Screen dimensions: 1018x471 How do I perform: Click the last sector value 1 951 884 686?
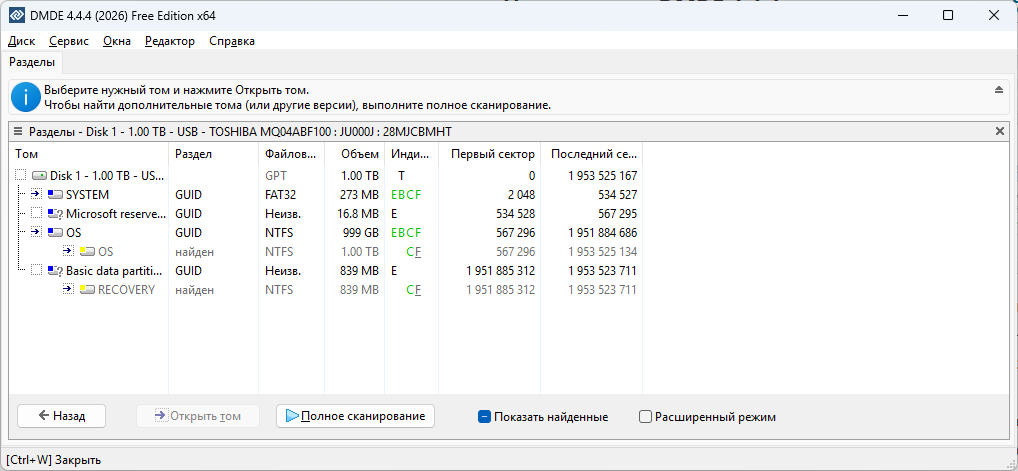coord(602,233)
